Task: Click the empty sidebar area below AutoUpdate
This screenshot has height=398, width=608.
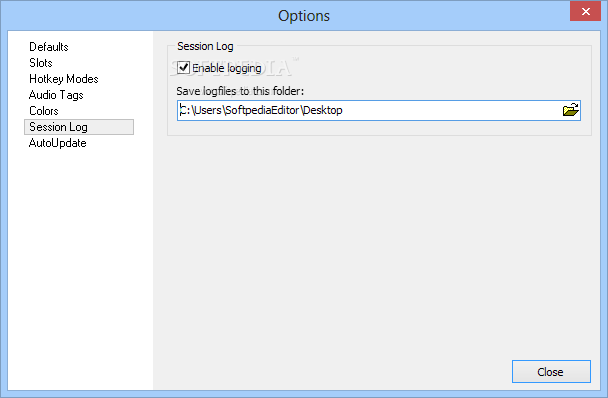Action: [x=80, y=268]
